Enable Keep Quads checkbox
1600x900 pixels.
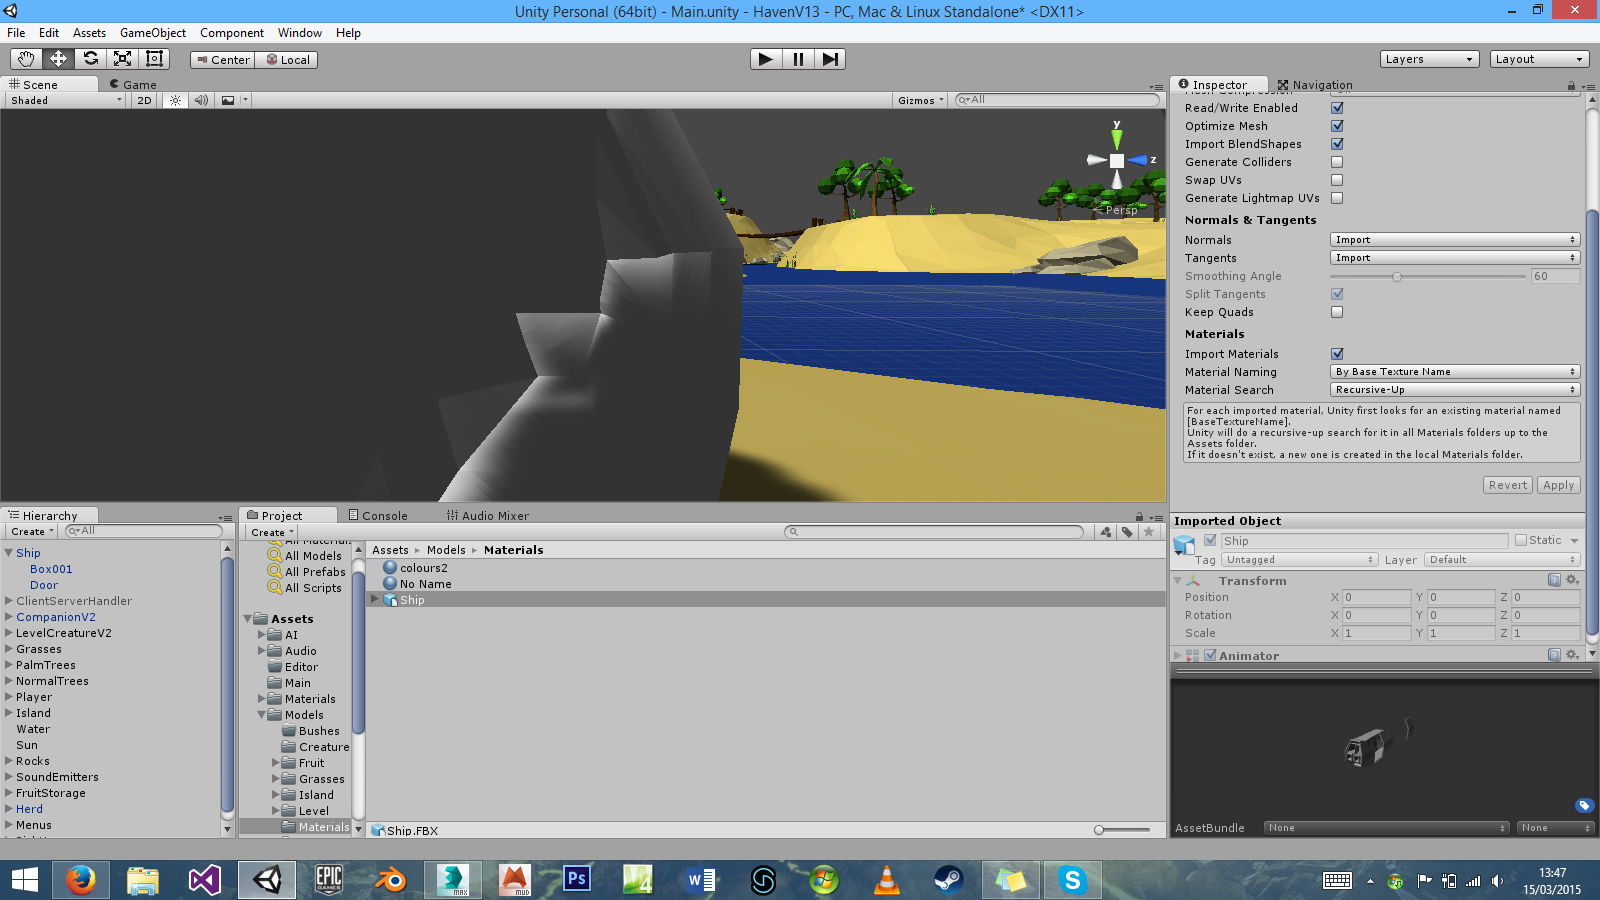1337,312
